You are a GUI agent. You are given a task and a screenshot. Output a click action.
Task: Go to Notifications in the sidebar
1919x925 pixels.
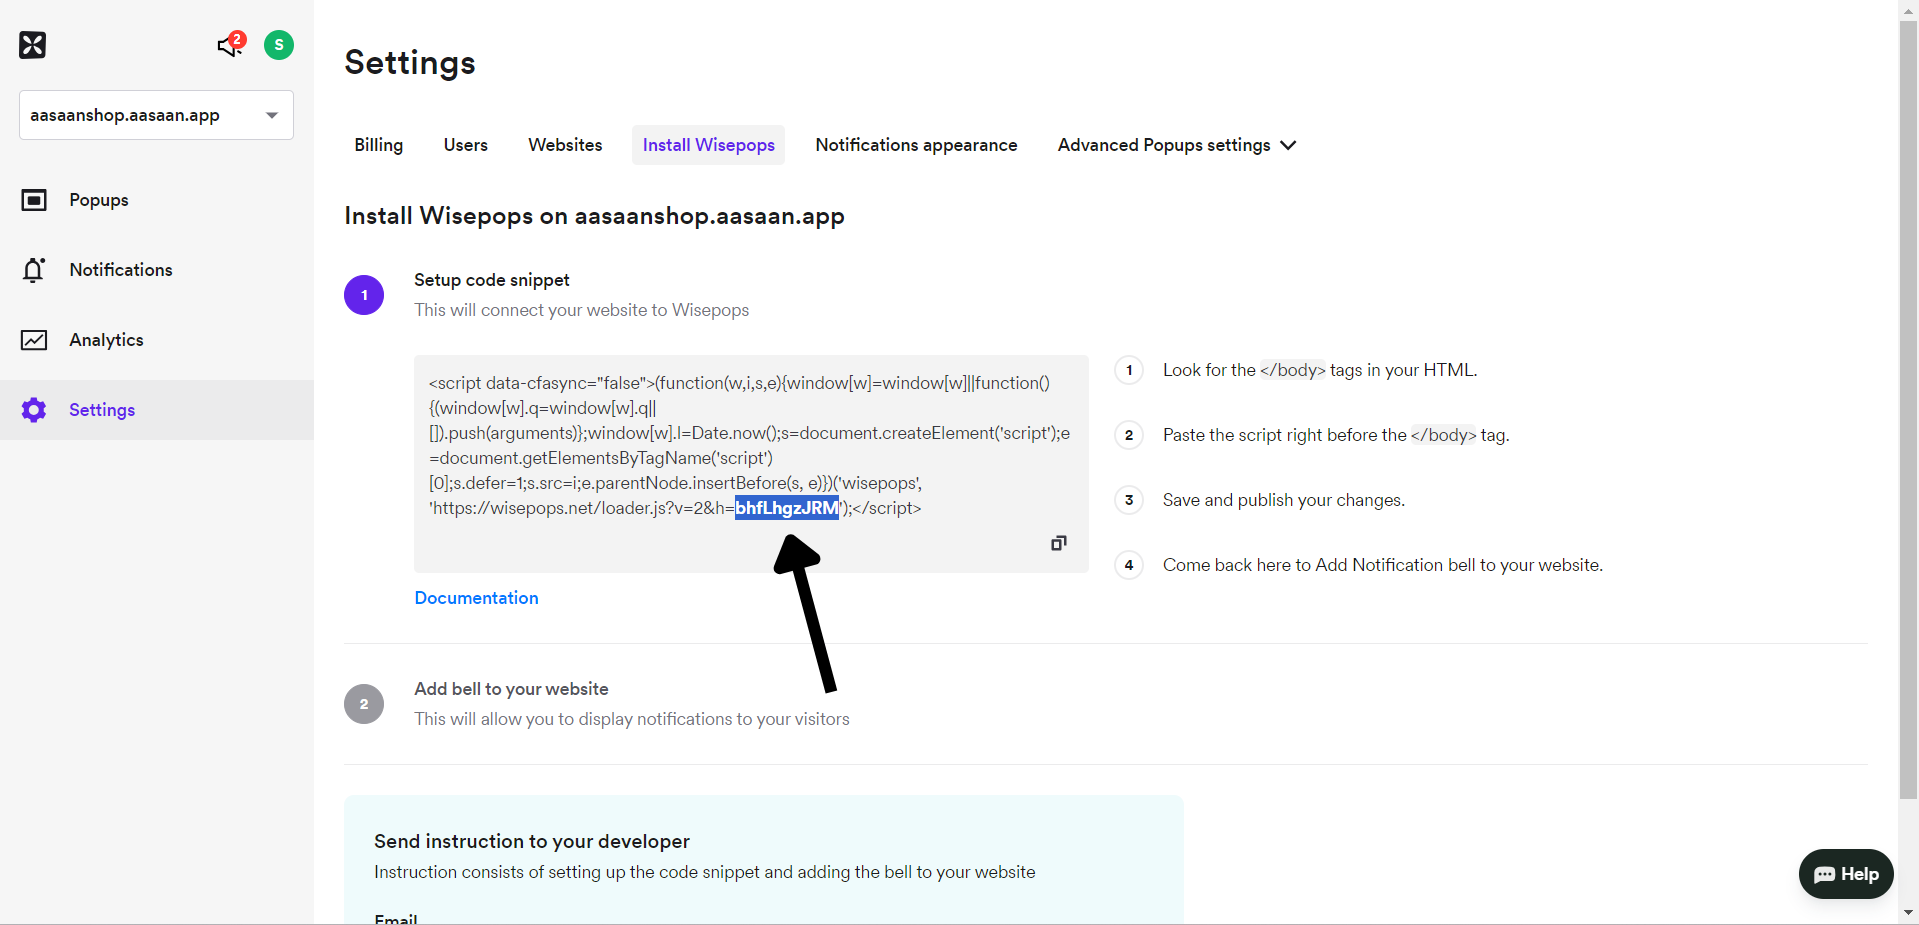[121, 270]
